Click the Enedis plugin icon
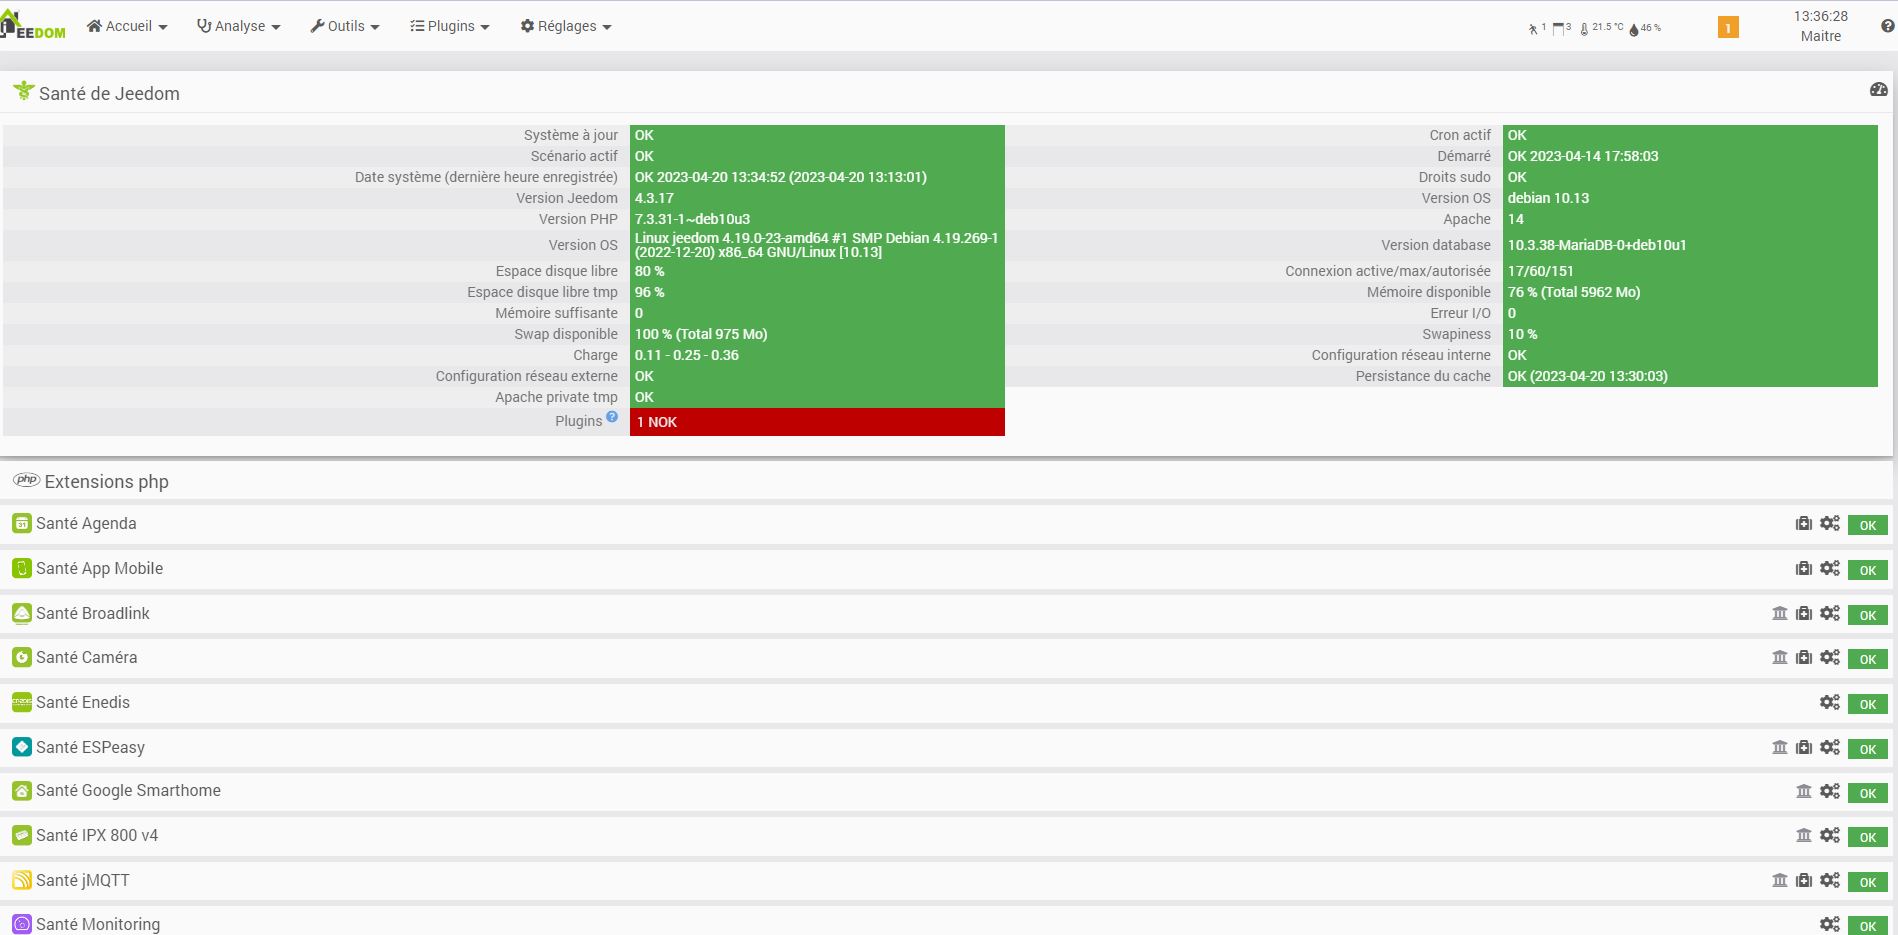The image size is (1898, 935). pos(22,702)
